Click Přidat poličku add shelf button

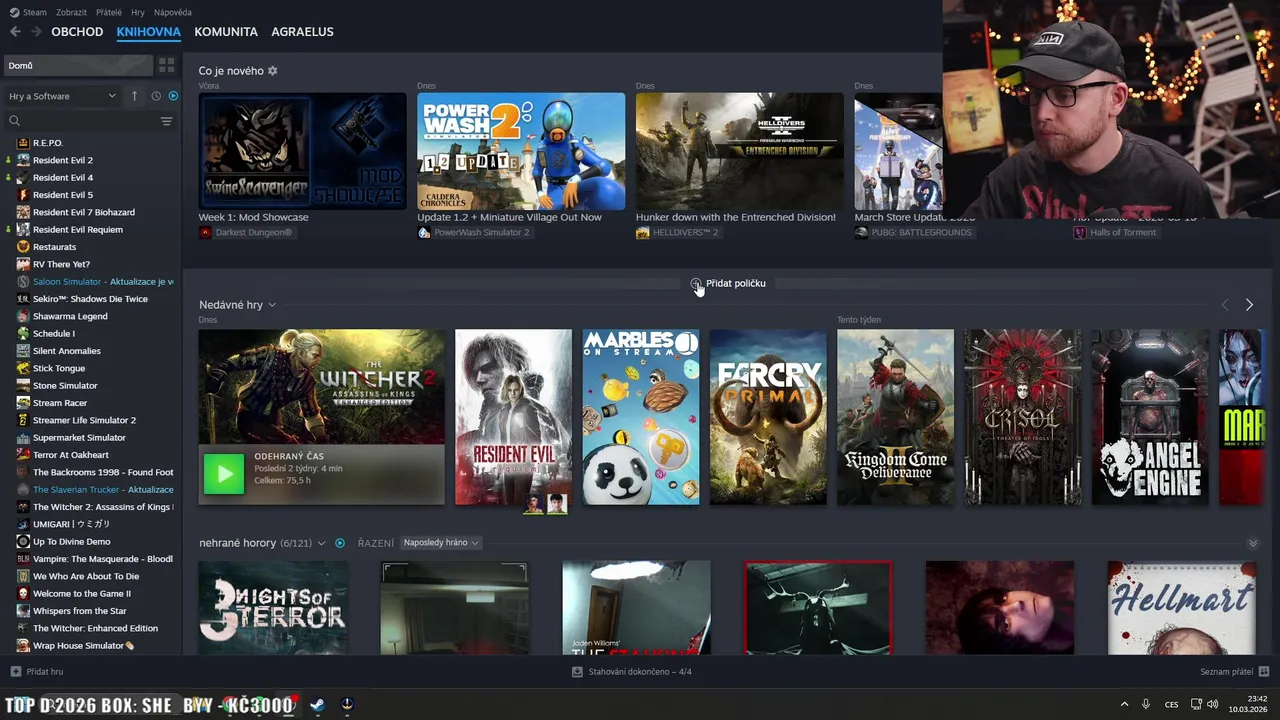pyautogui.click(x=728, y=284)
